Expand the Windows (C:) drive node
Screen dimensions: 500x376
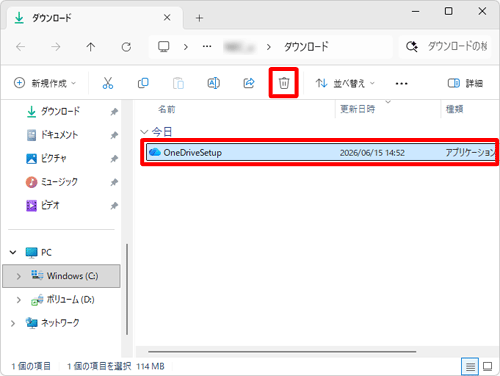[19, 276]
